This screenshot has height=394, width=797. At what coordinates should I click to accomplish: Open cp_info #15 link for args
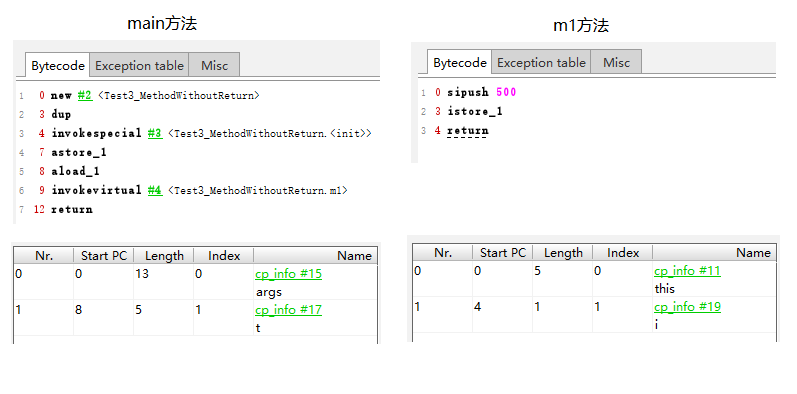288,274
